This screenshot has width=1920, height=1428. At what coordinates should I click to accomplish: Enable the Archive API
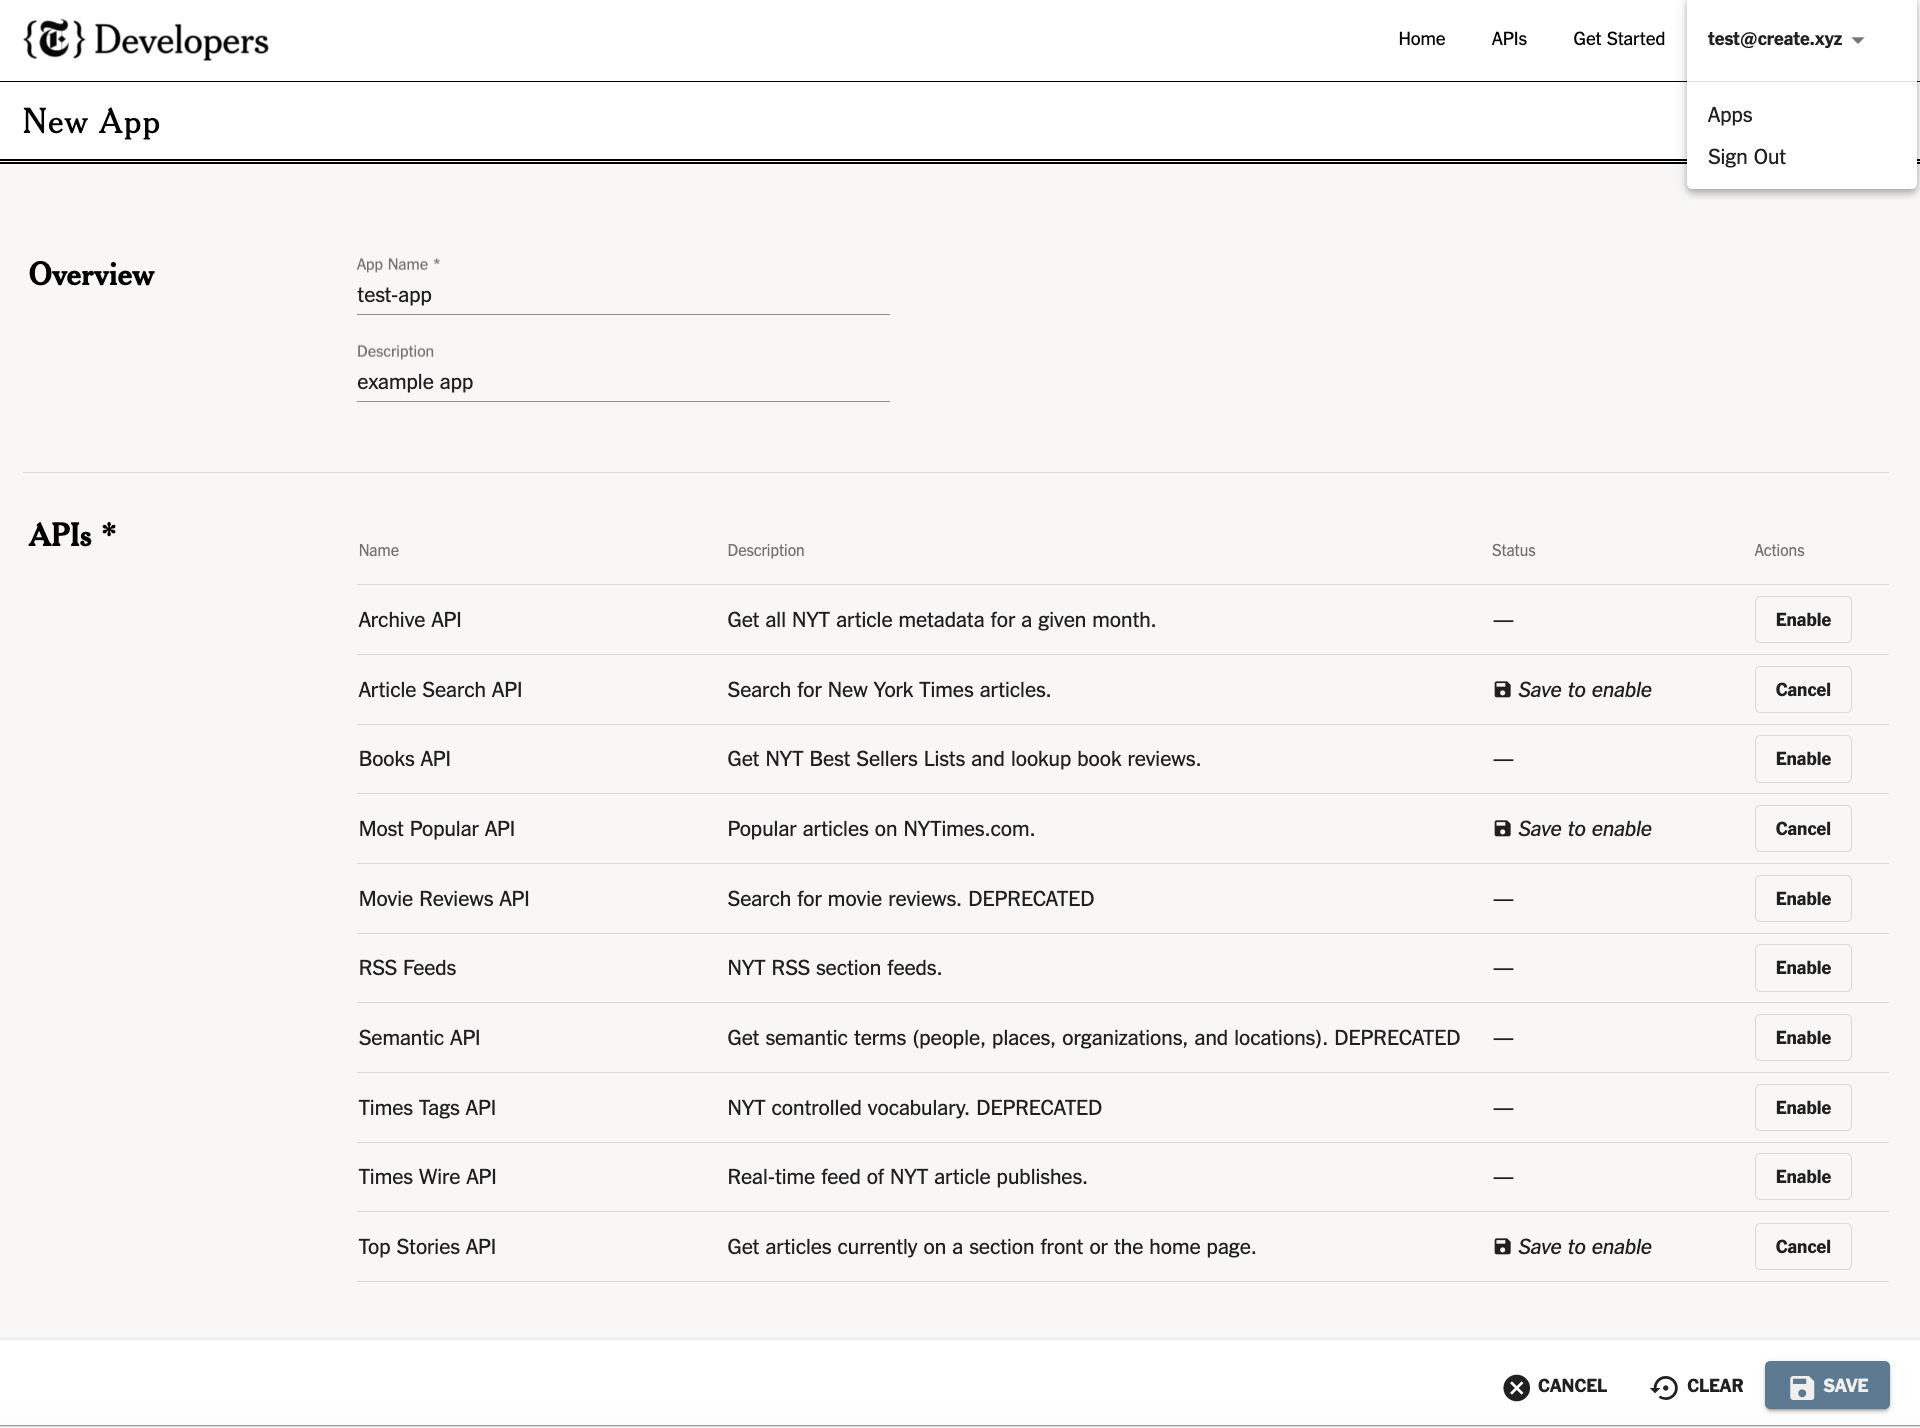(1803, 620)
